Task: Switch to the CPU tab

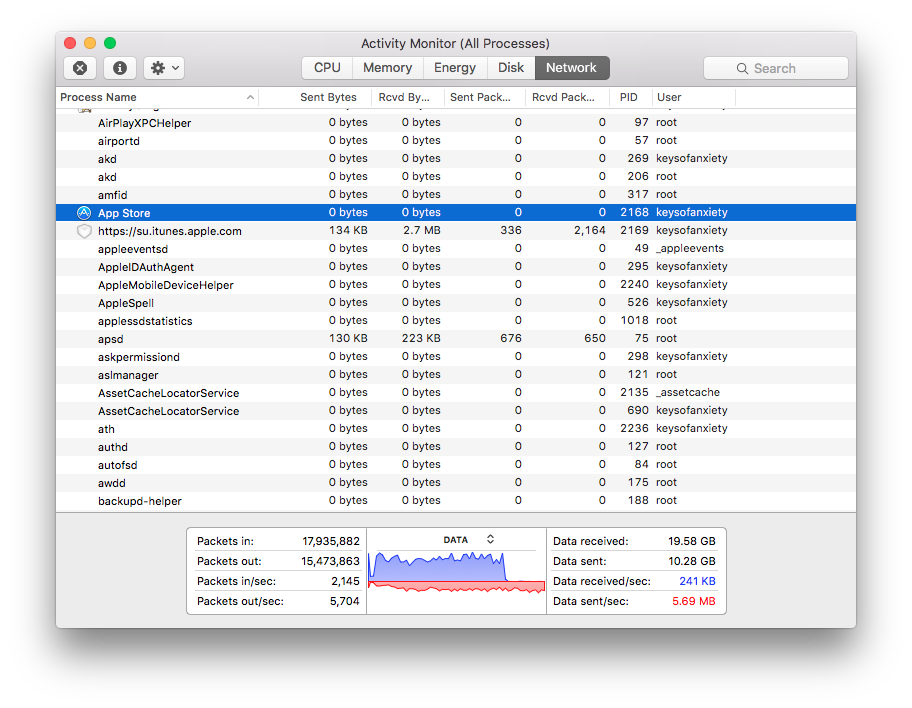Action: [327, 67]
